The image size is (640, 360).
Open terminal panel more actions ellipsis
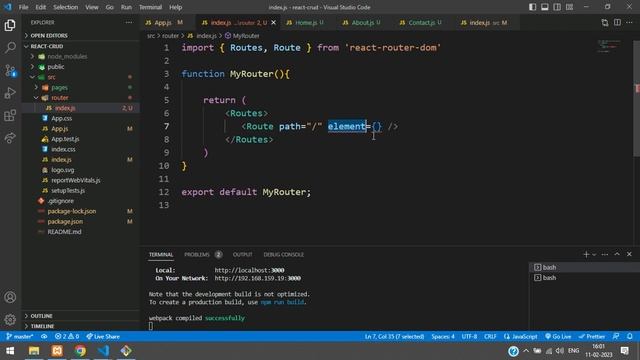coord(605,254)
